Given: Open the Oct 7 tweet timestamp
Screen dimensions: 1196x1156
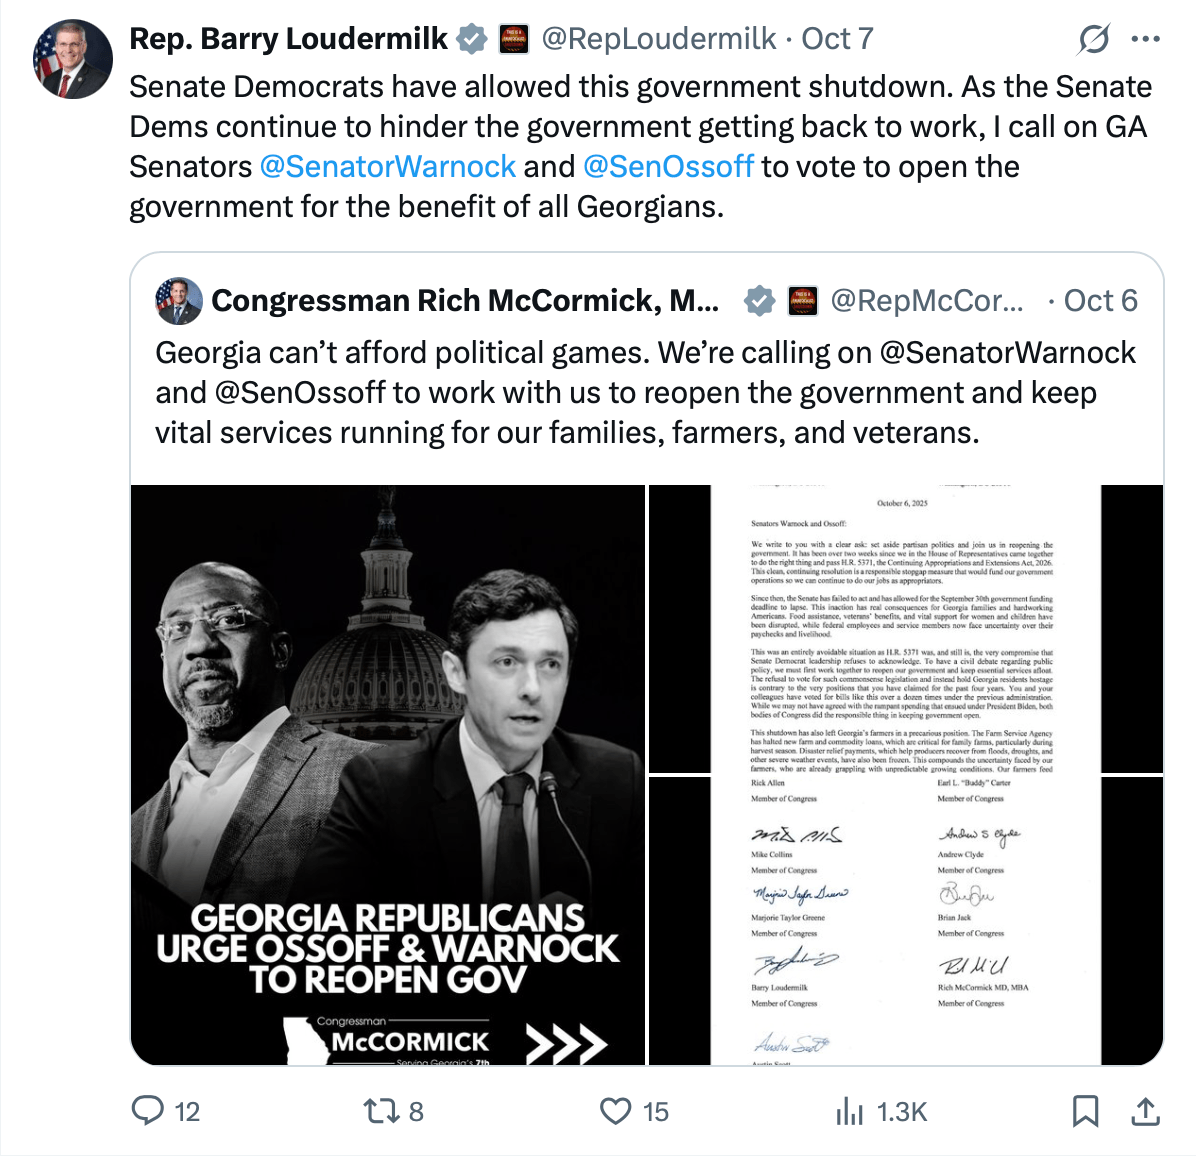Looking at the screenshot, I should (837, 38).
